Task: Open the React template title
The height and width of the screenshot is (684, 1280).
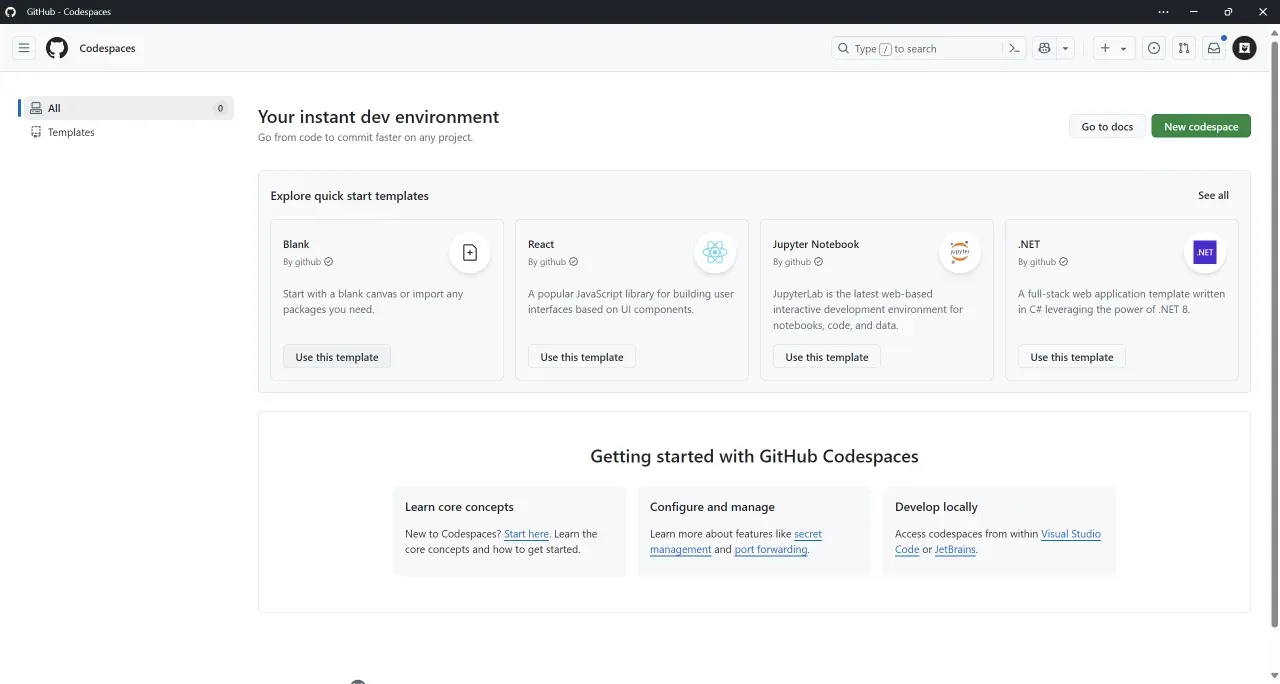Action: [541, 244]
